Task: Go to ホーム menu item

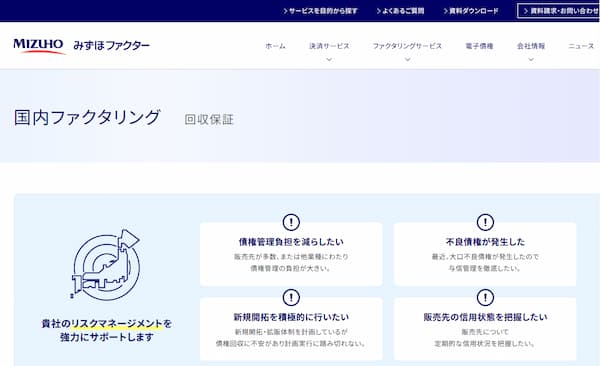Action: (276, 46)
